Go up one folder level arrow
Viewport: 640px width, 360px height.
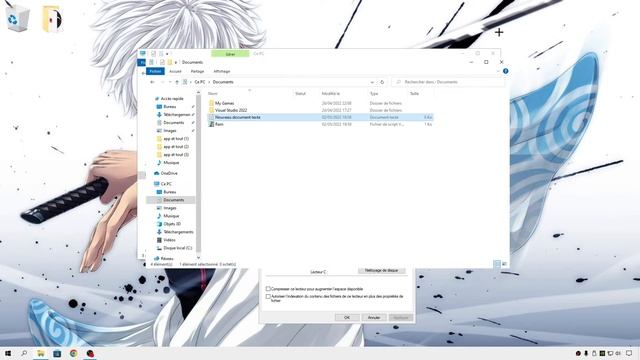click(x=177, y=82)
